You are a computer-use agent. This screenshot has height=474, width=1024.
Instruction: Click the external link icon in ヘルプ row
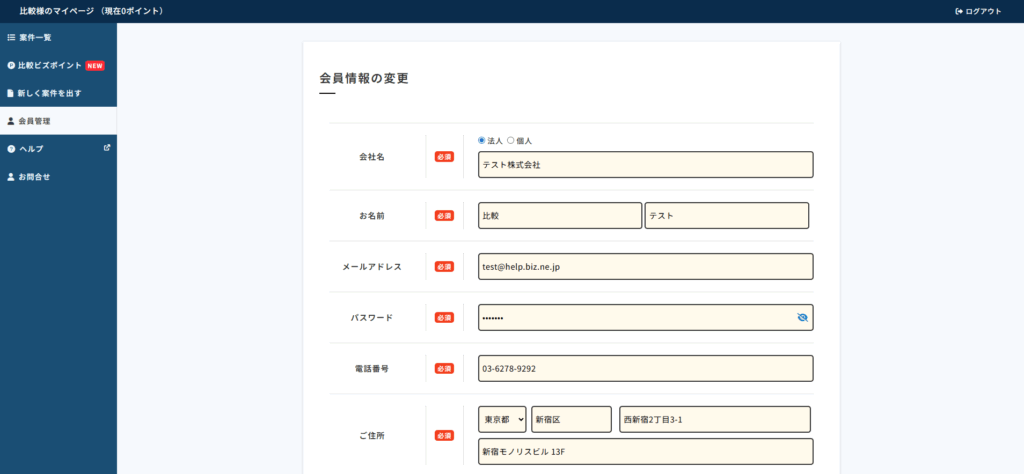coord(107,148)
